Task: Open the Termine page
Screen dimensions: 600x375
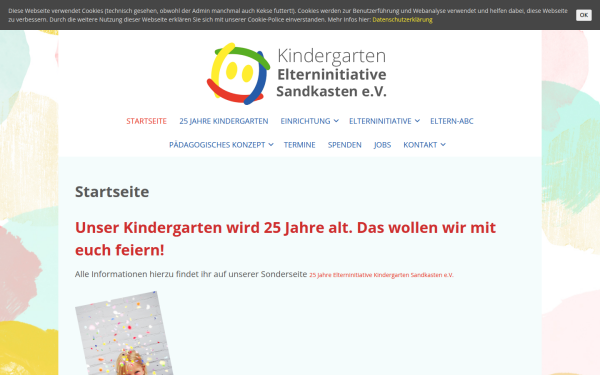Action: (x=300, y=145)
